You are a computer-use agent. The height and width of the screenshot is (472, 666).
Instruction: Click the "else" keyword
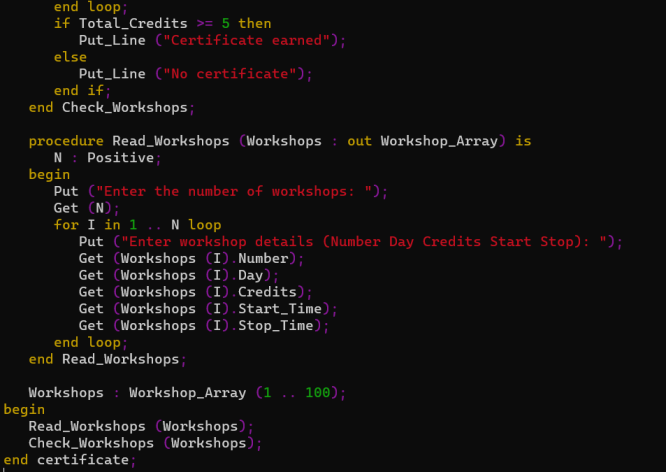70,57
